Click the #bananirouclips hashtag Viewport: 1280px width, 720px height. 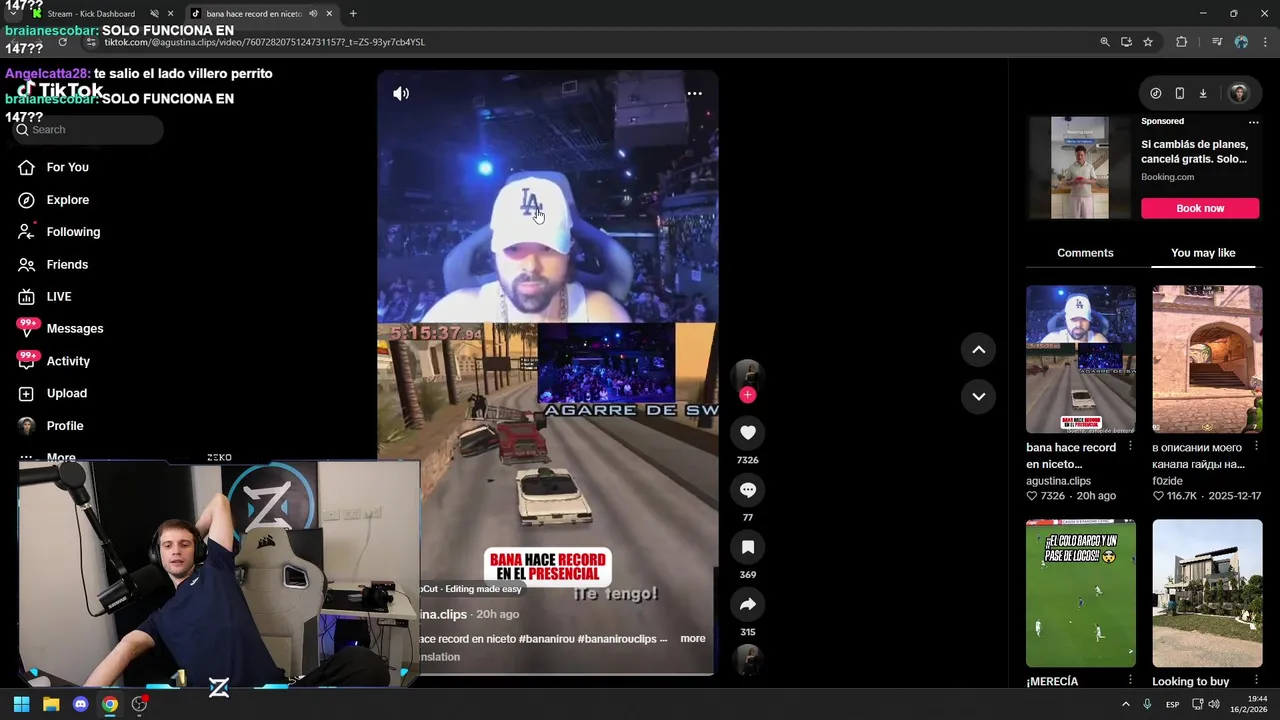[x=617, y=639]
